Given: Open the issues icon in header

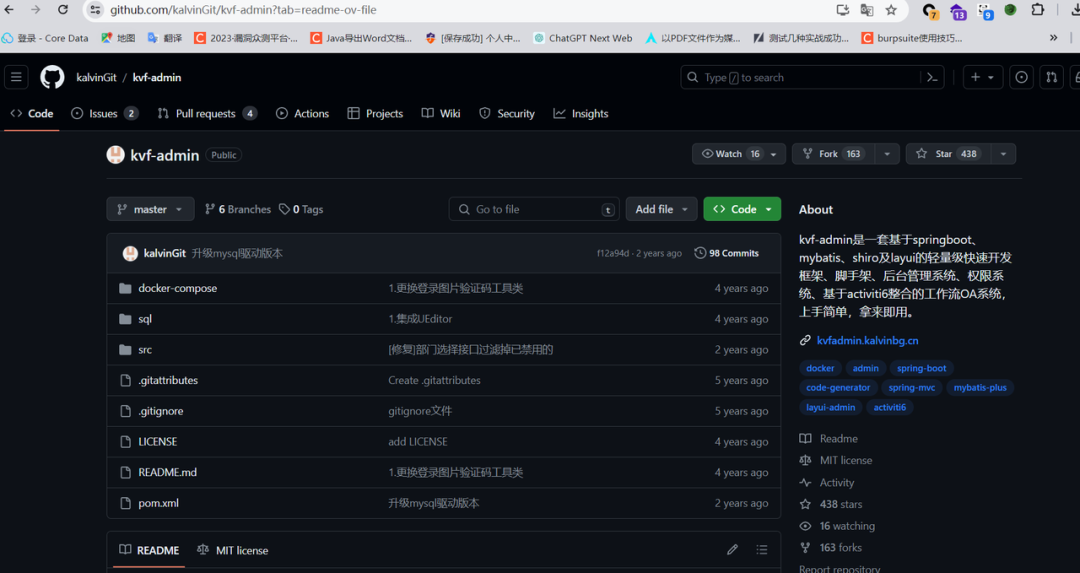Looking at the screenshot, I should 1021,77.
